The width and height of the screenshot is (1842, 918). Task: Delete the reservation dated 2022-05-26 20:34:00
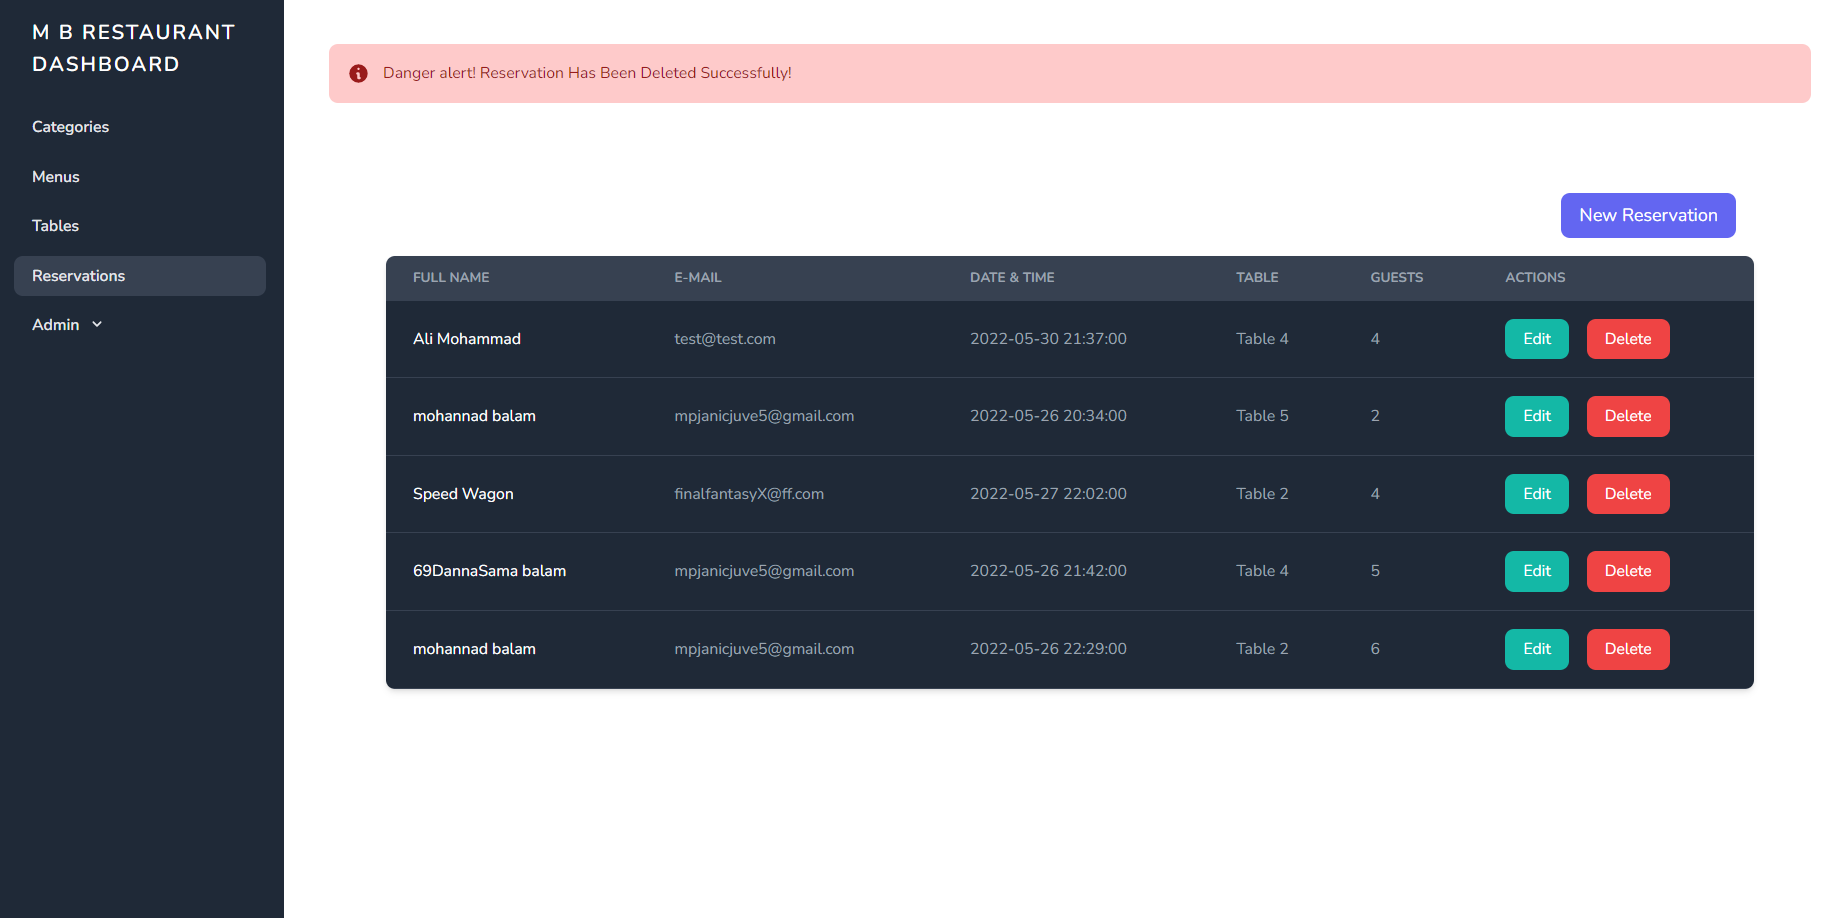point(1628,416)
